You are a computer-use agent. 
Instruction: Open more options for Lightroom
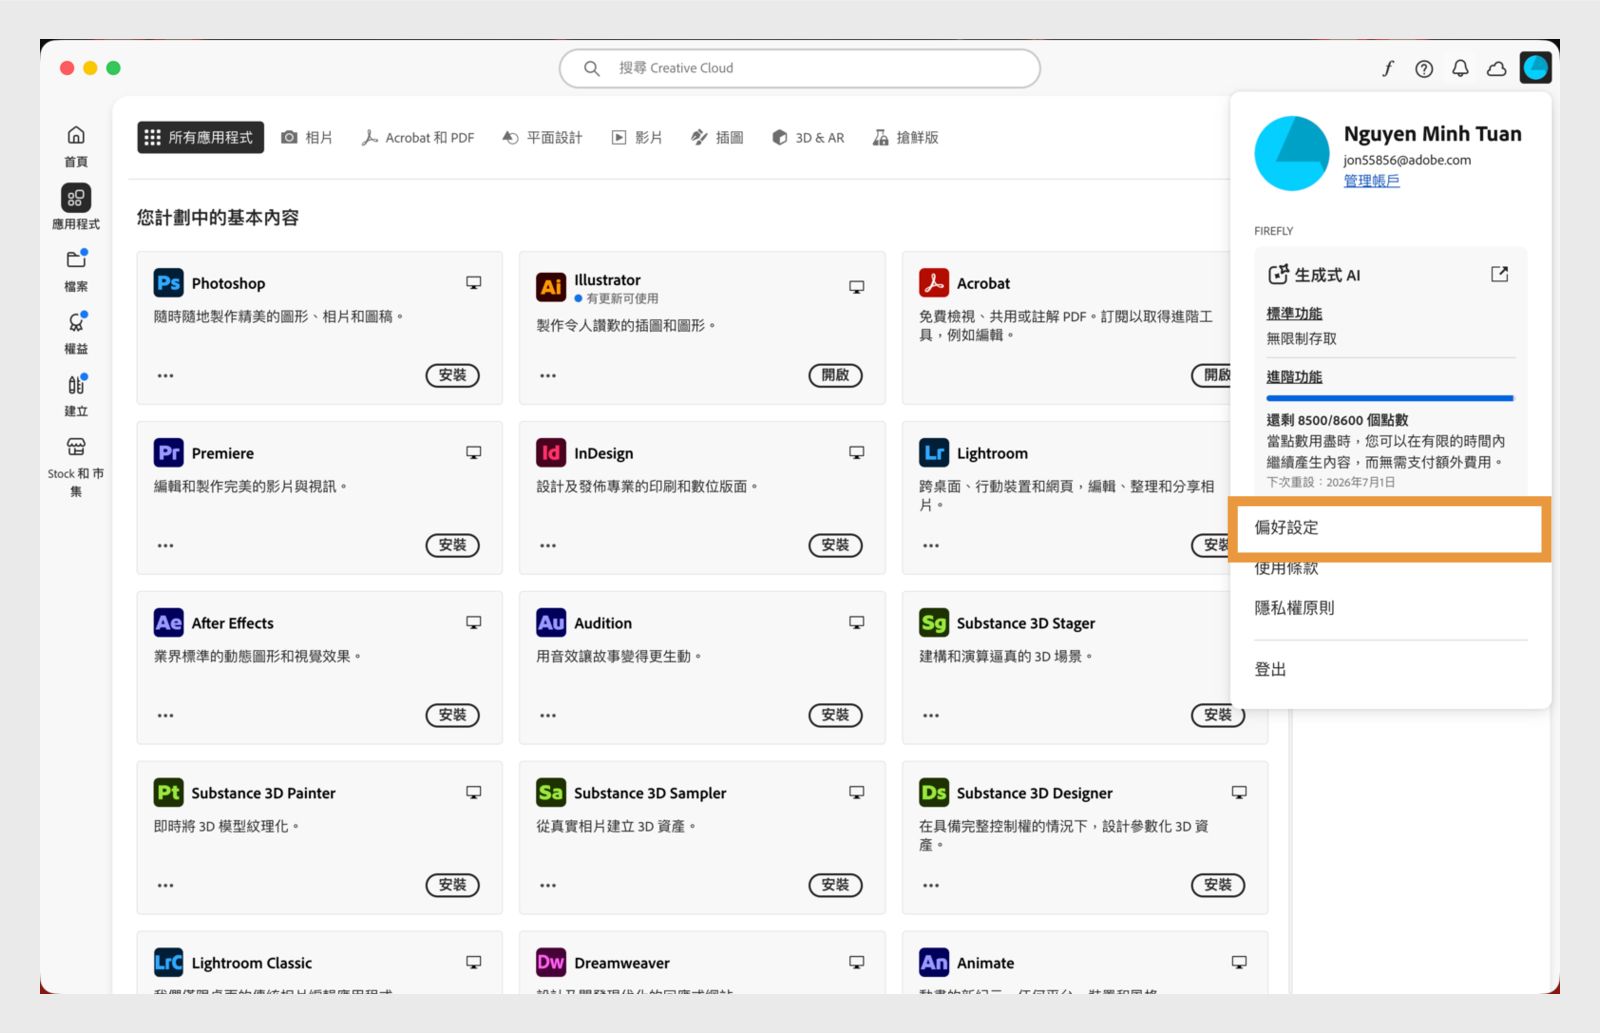point(931,546)
